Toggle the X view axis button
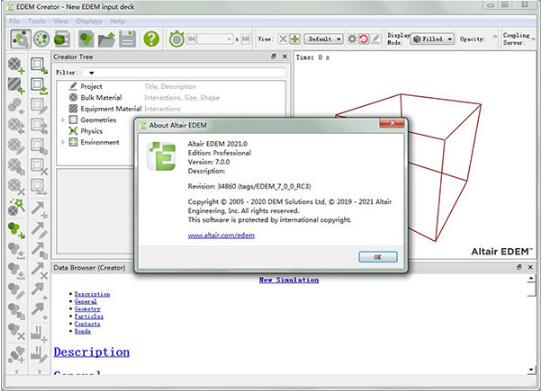The width and height of the screenshot is (542, 391). 283,39
